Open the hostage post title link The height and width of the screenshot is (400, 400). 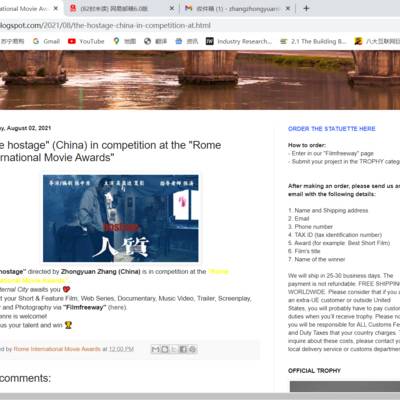coord(110,151)
